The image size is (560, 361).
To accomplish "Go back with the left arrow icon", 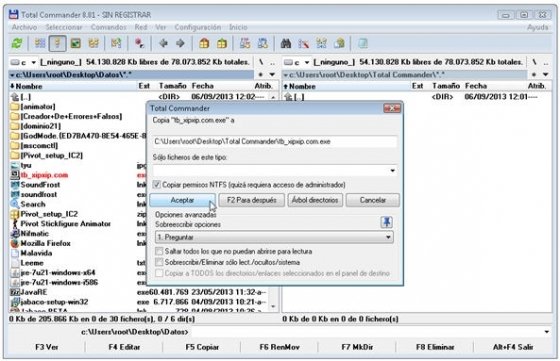I will coord(163,43).
